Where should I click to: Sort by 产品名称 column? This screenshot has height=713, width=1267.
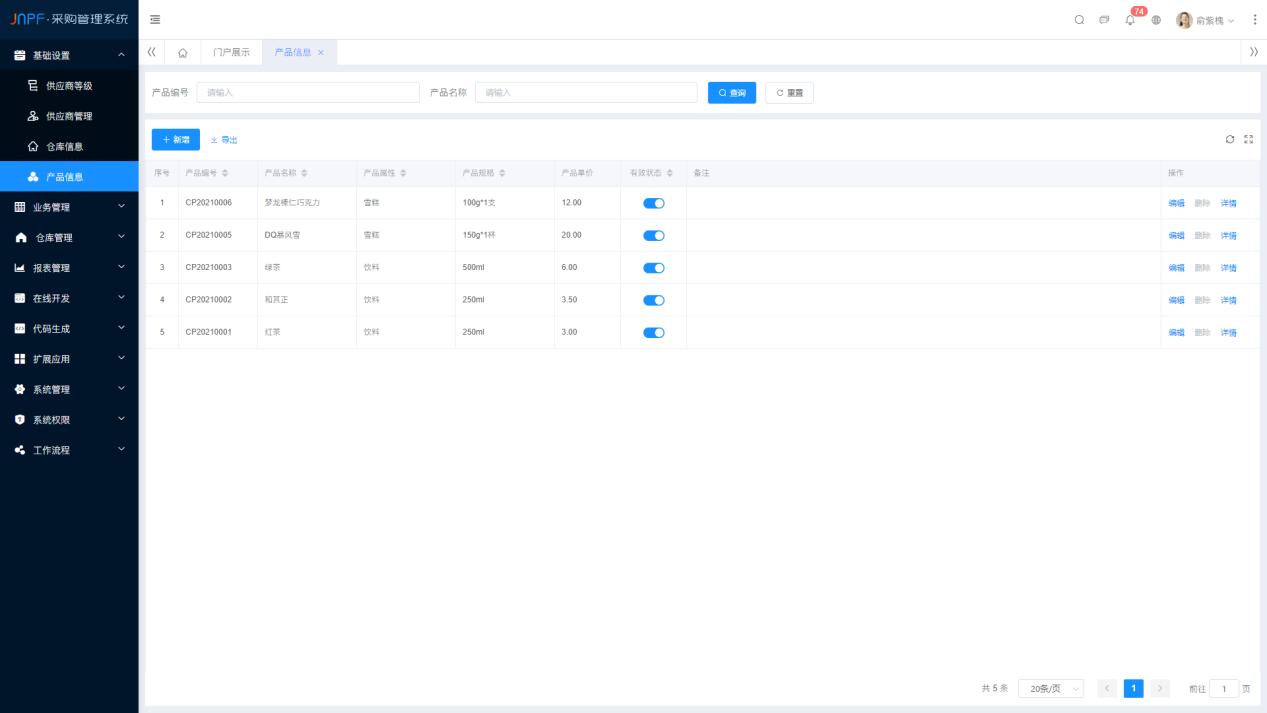[x=304, y=174]
